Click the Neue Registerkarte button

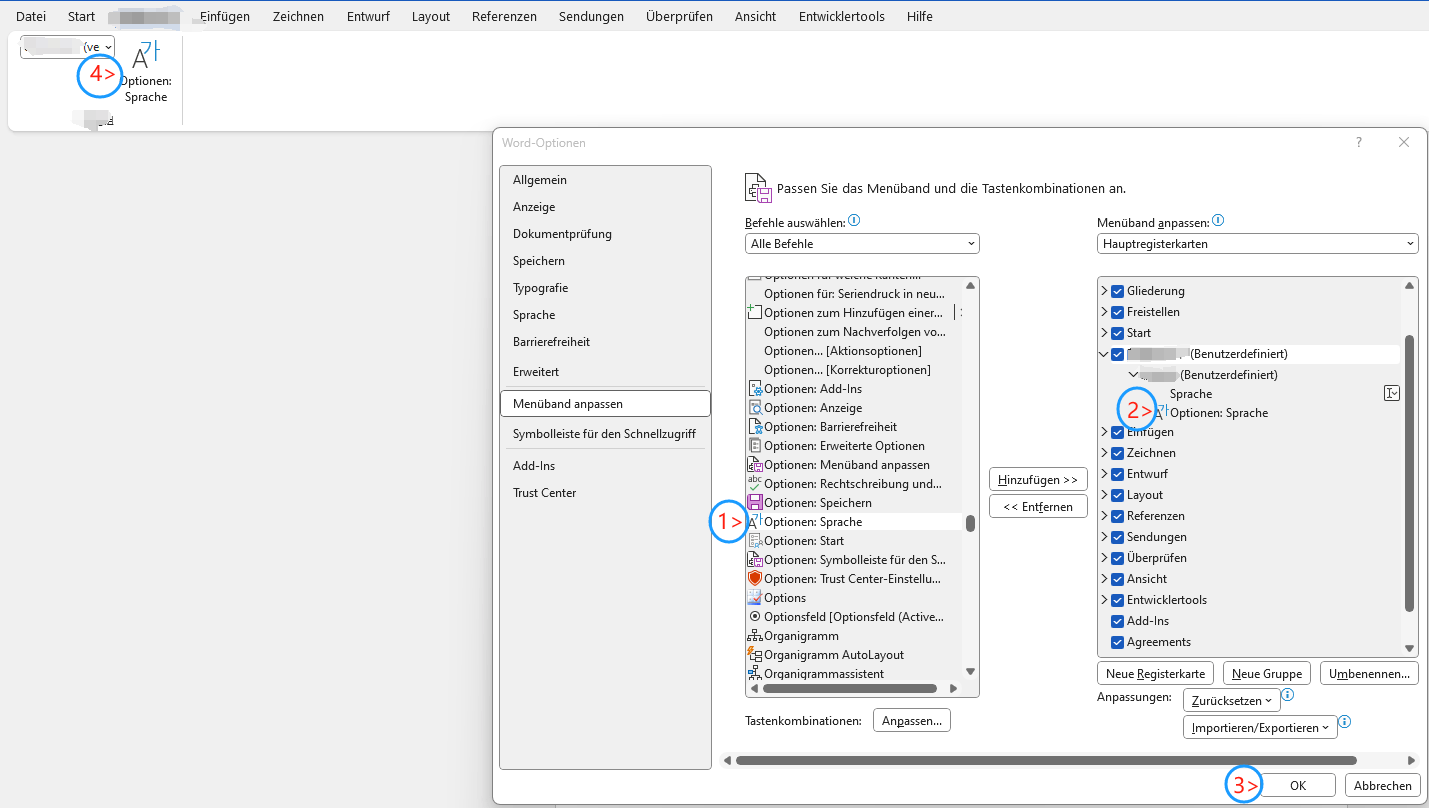pos(1156,674)
